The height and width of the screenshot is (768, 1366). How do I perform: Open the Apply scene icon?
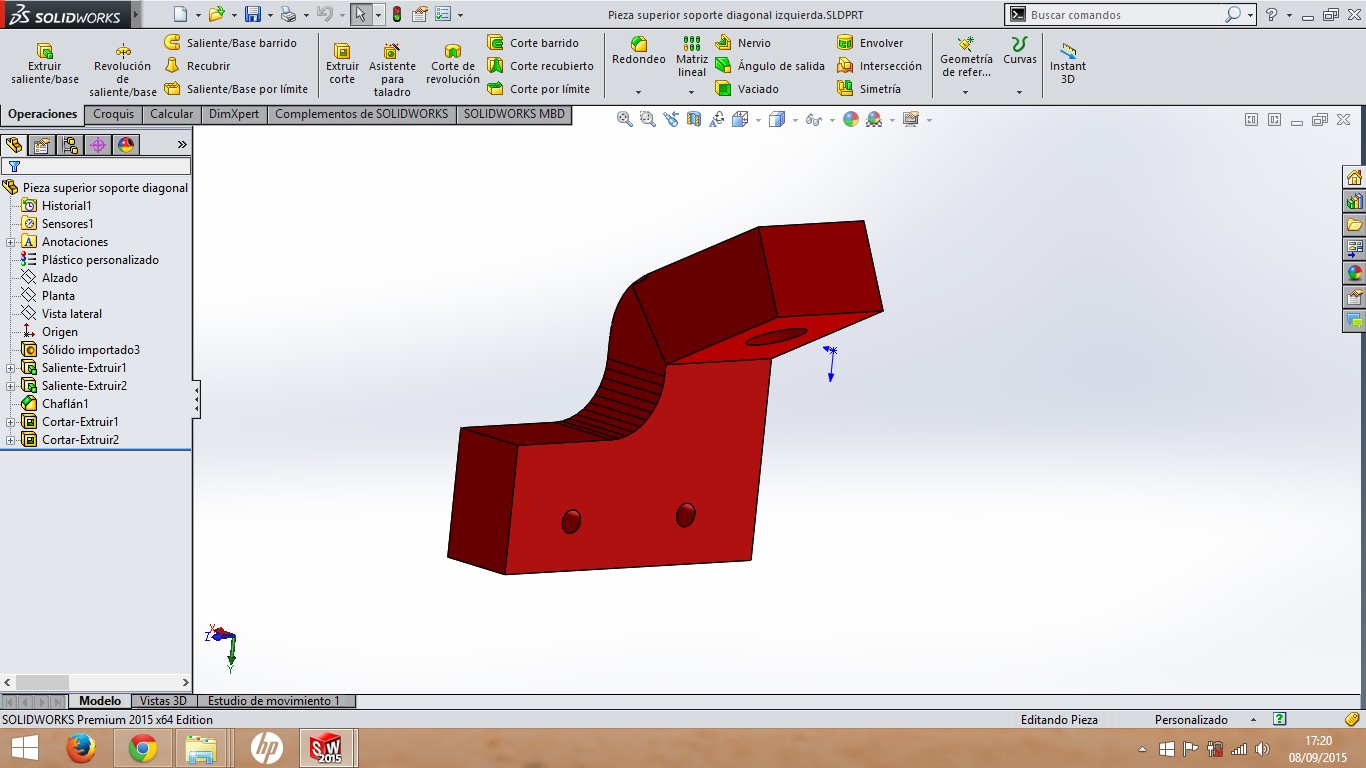point(874,119)
